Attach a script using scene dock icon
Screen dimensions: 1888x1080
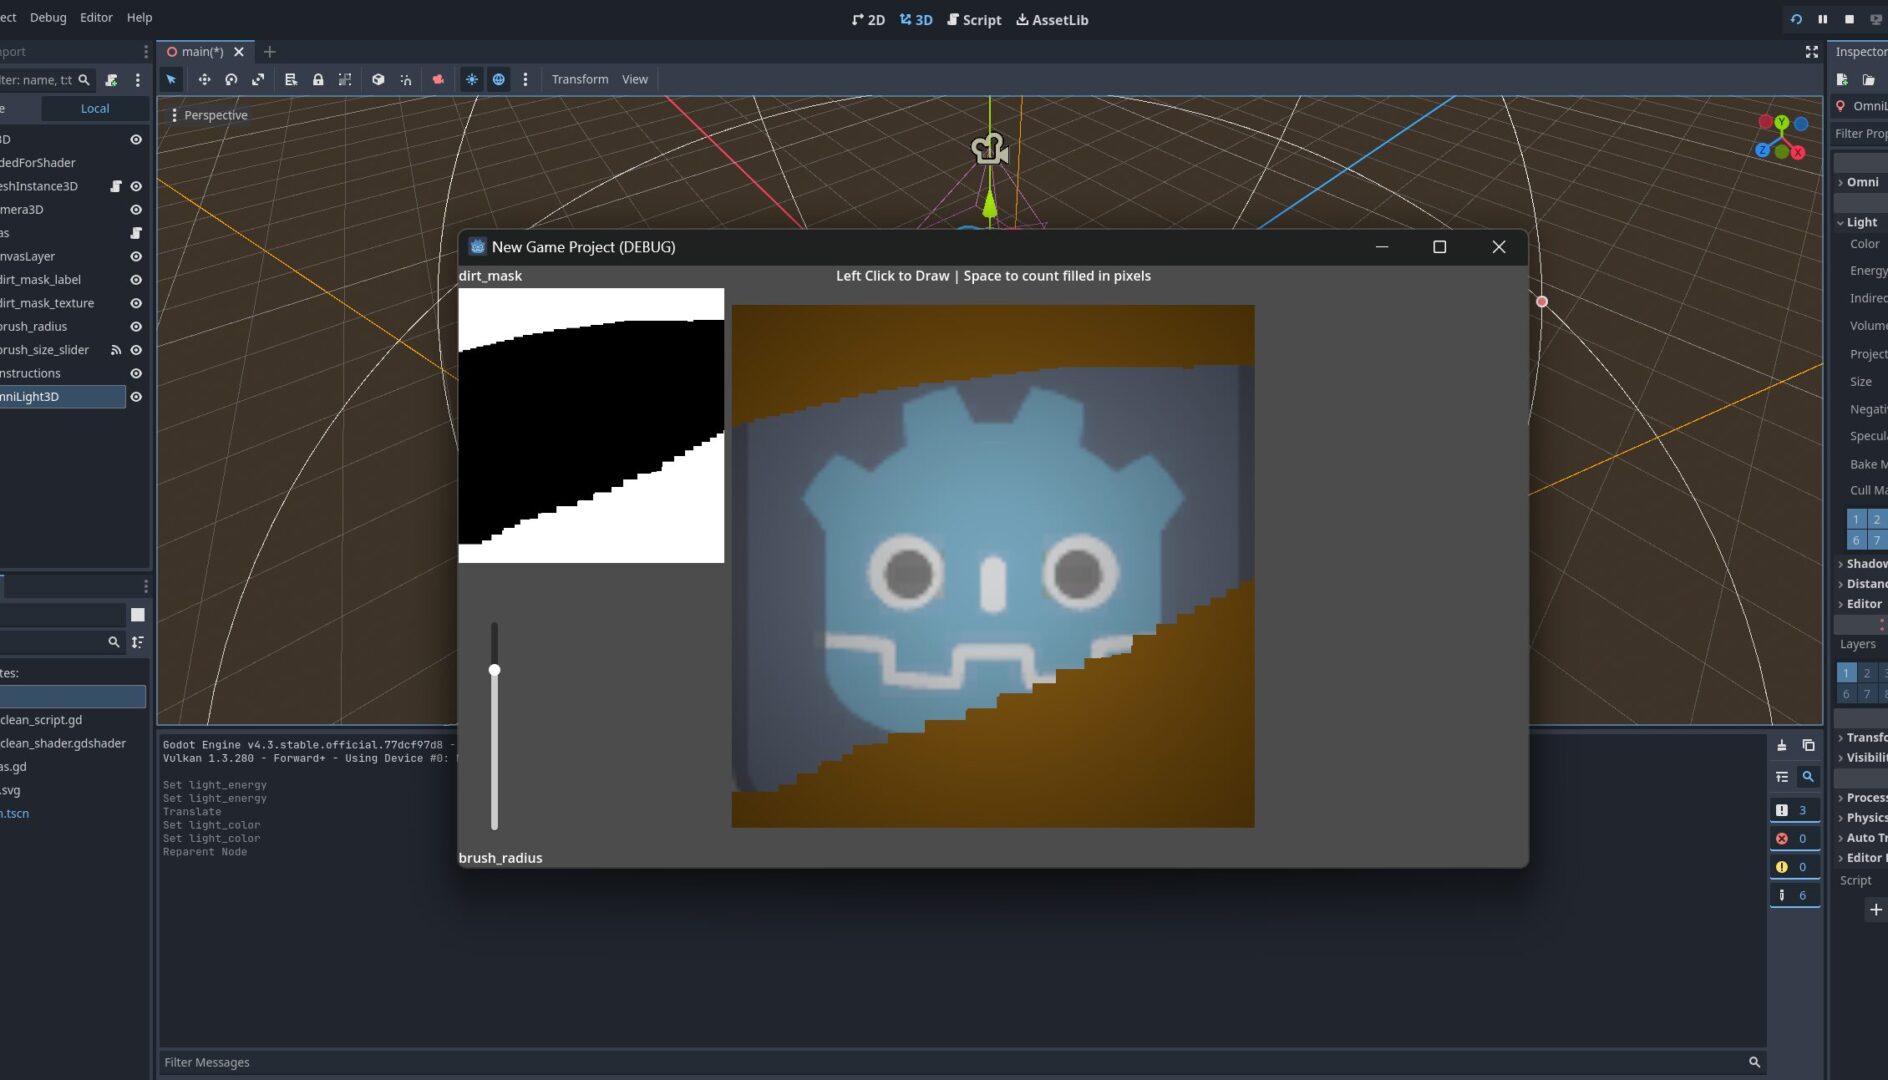(112, 80)
